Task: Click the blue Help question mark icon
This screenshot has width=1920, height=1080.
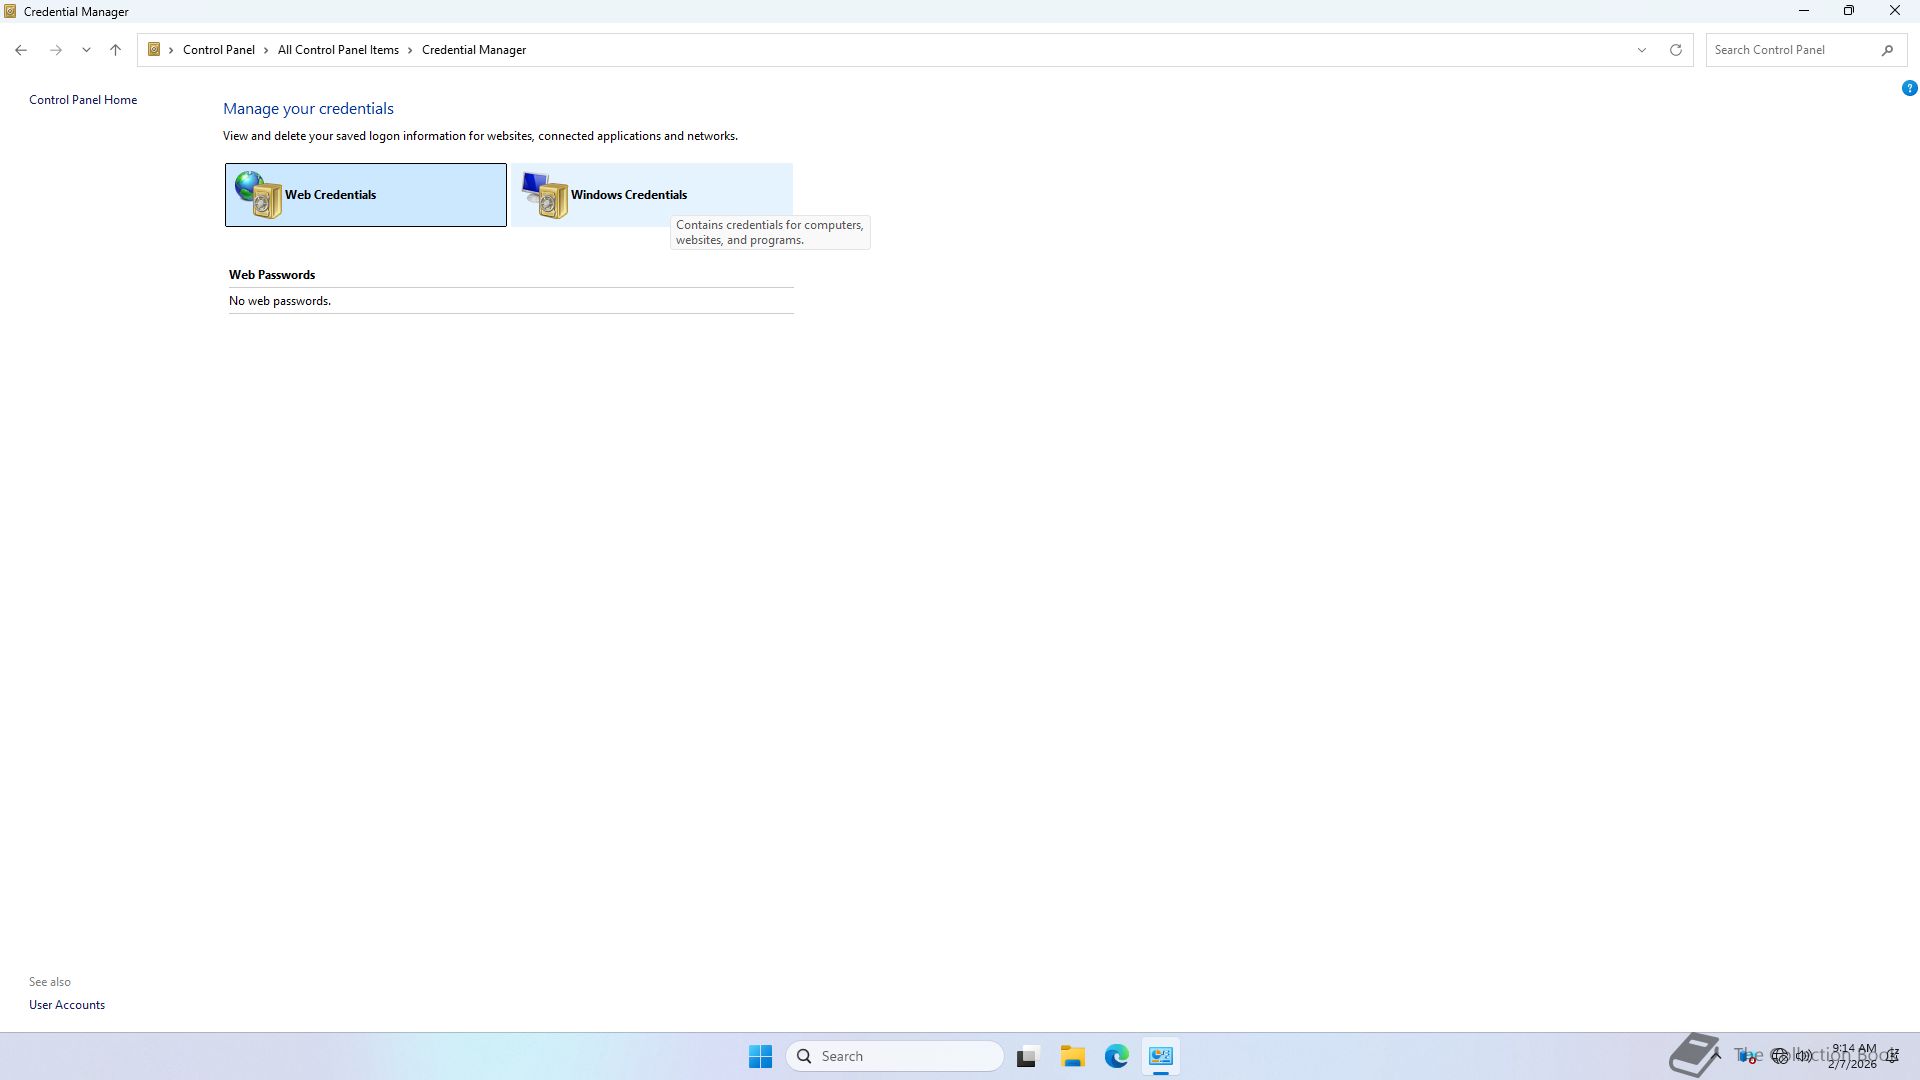Action: [1909, 88]
